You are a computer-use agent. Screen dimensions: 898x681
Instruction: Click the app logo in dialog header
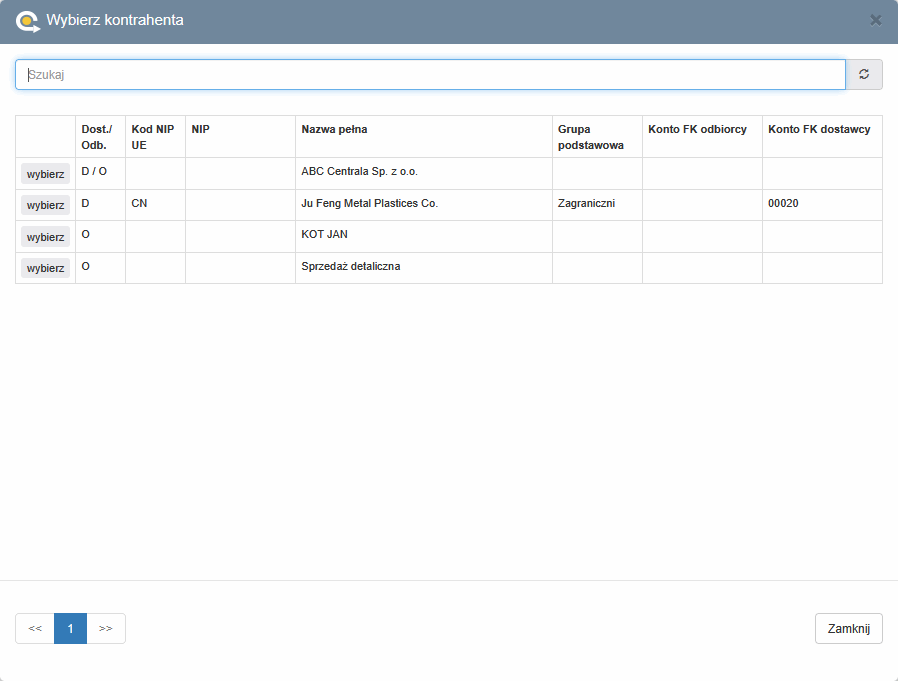27,20
